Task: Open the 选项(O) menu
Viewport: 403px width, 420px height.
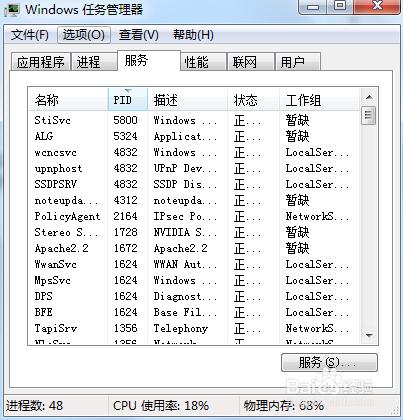Action: (84, 35)
